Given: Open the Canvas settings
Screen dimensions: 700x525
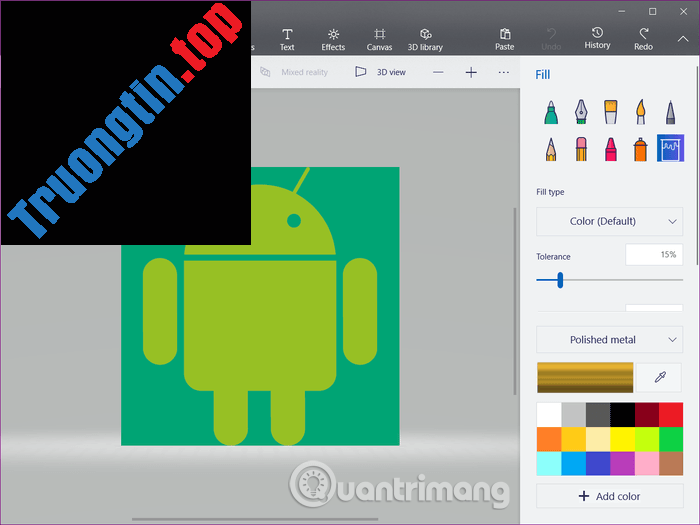Looking at the screenshot, I should pos(379,39).
